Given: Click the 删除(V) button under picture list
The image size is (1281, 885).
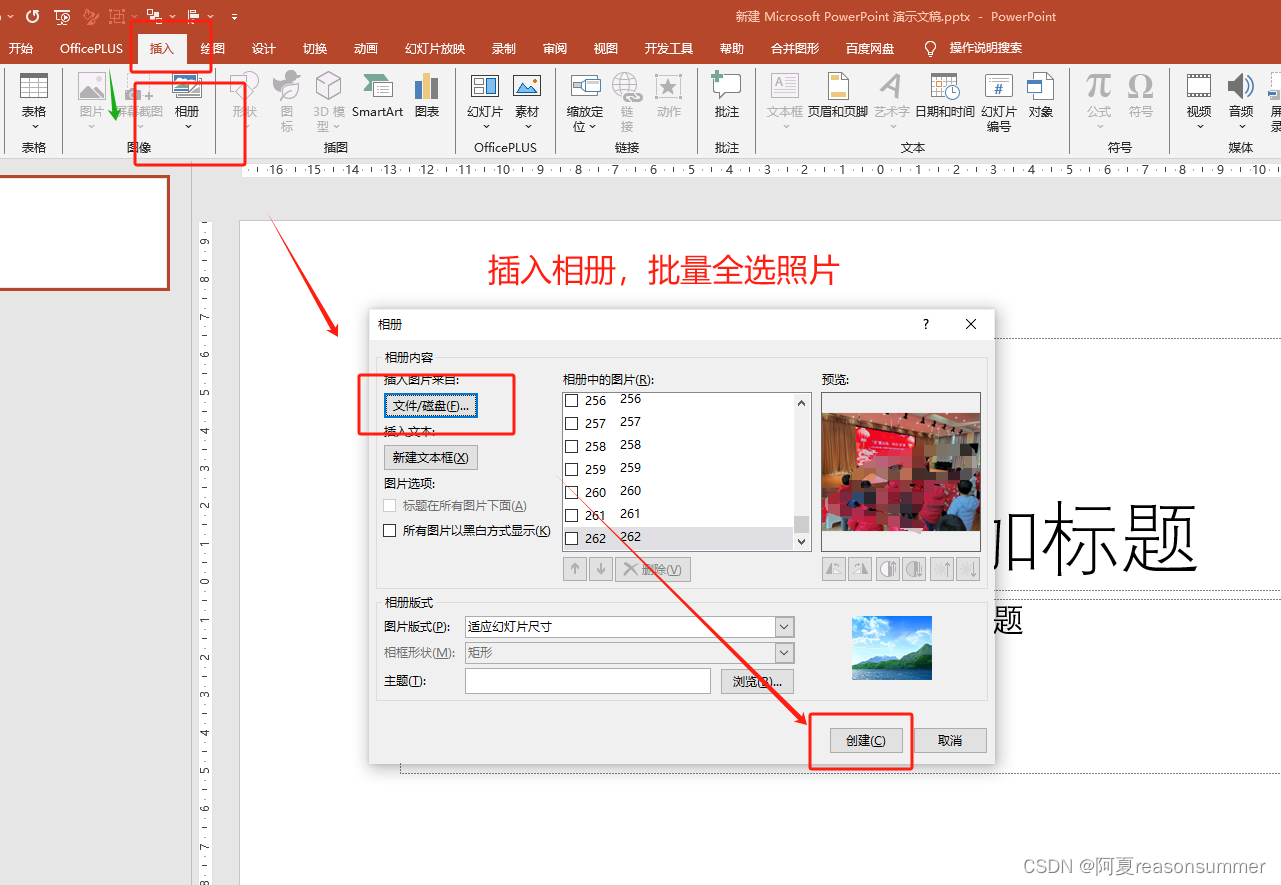Looking at the screenshot, I should [x=653, y=569].
